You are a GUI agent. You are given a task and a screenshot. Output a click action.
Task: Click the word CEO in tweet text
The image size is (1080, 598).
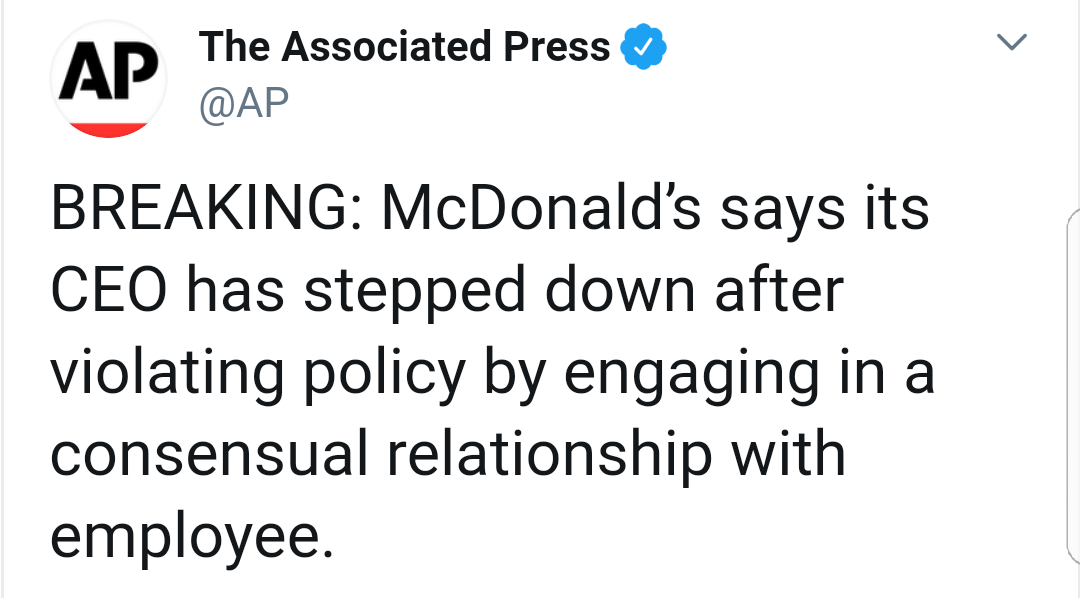click(x=109, y=290)
